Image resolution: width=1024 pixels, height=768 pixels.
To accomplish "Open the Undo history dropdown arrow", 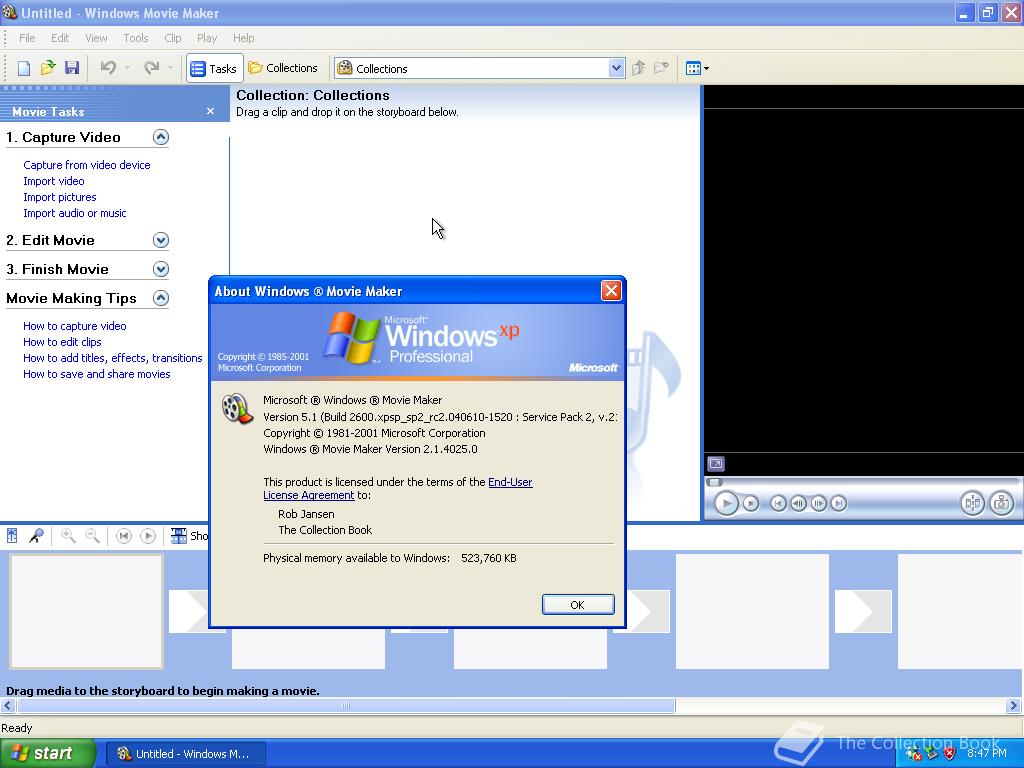I will click(x=127, y=68).
